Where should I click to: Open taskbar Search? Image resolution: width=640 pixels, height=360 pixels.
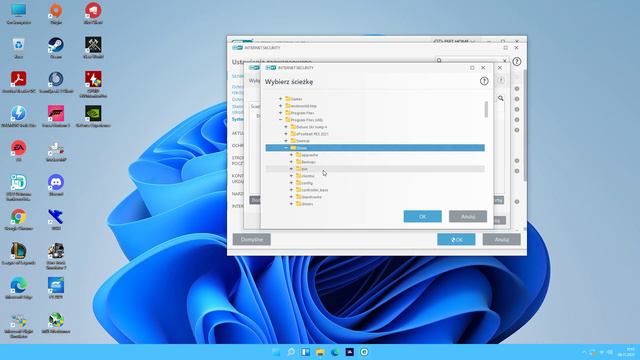pos(291,352)
